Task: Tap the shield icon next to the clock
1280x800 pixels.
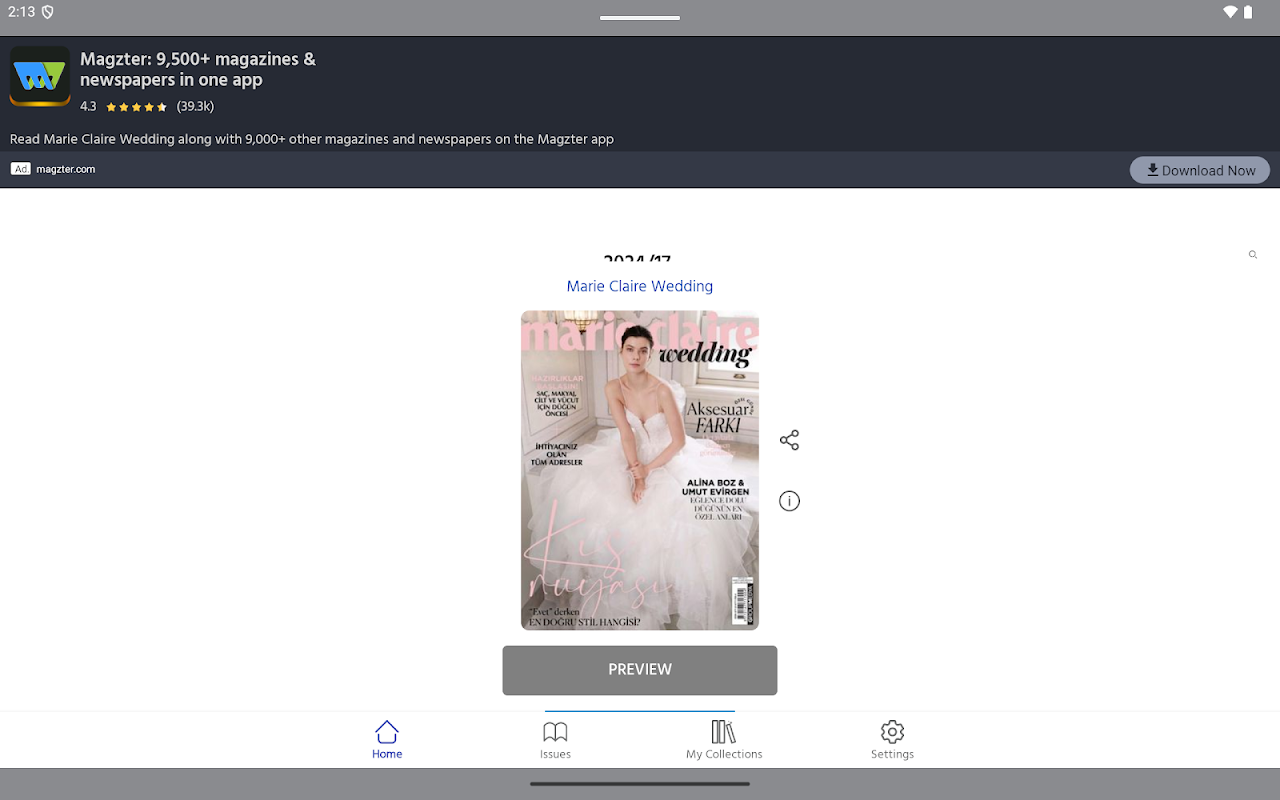Action: pos(47,12)
